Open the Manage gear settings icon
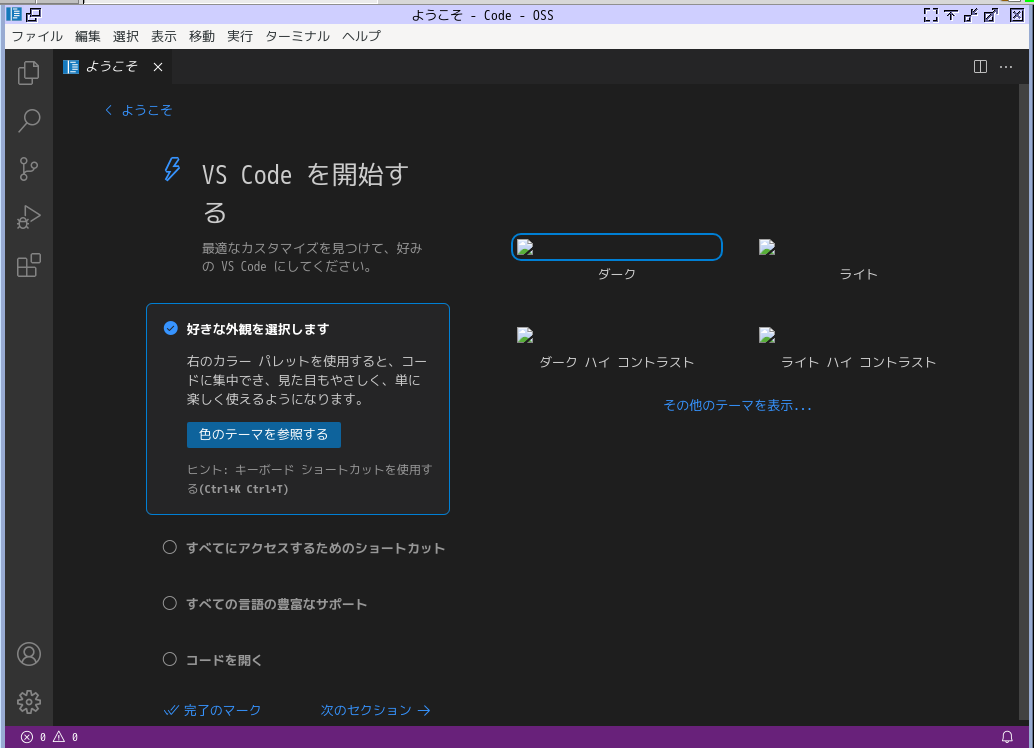The width and height of the screenshot is (1034, 748). pos(28,702)
